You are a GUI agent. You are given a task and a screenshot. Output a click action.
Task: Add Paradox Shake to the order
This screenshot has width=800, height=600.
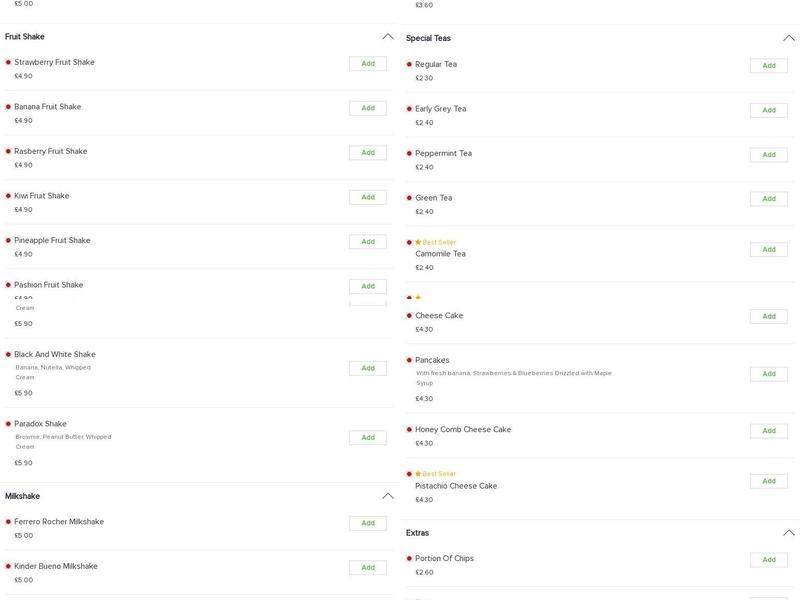click(x=368, y=438)
